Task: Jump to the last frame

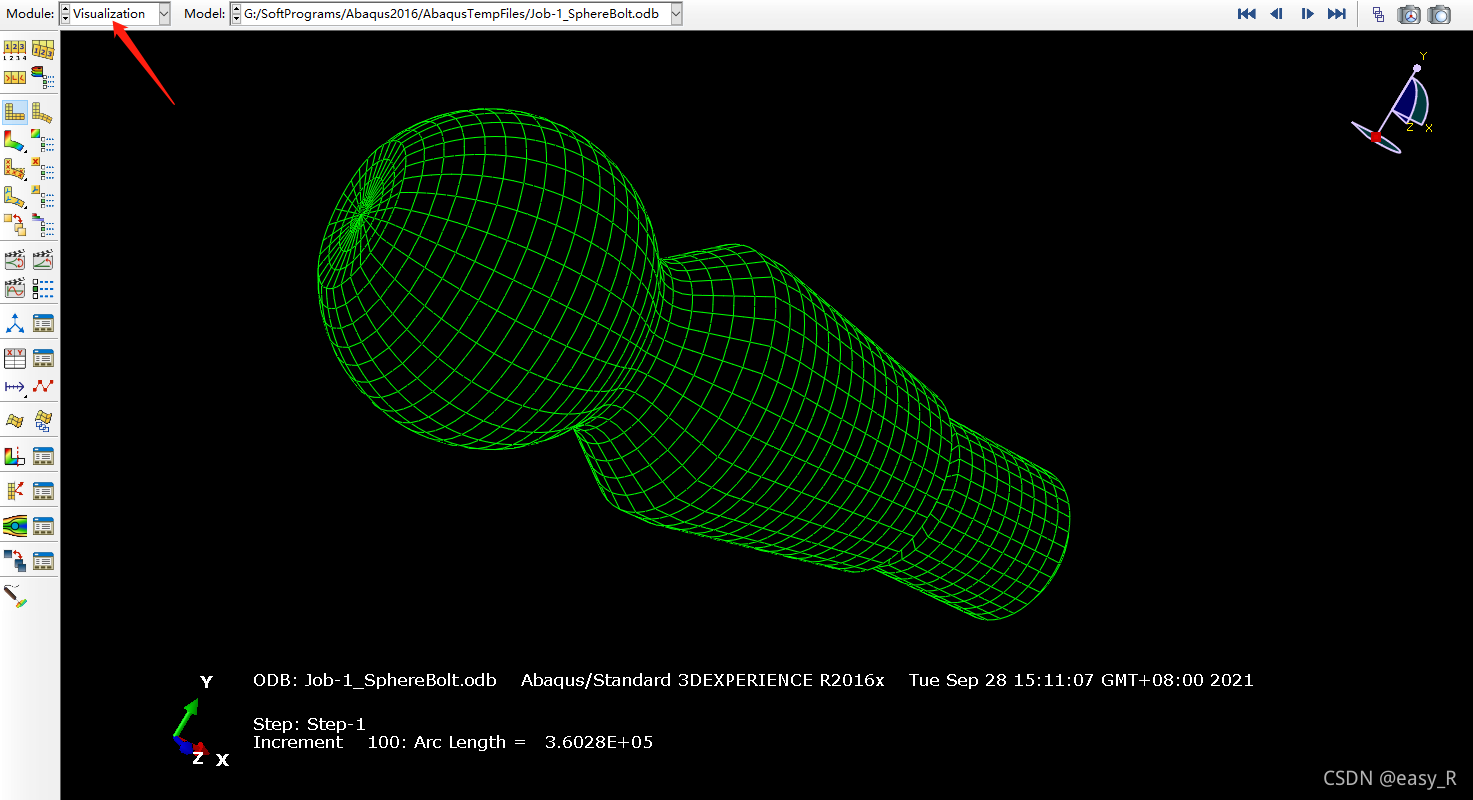Action: 1336,14
